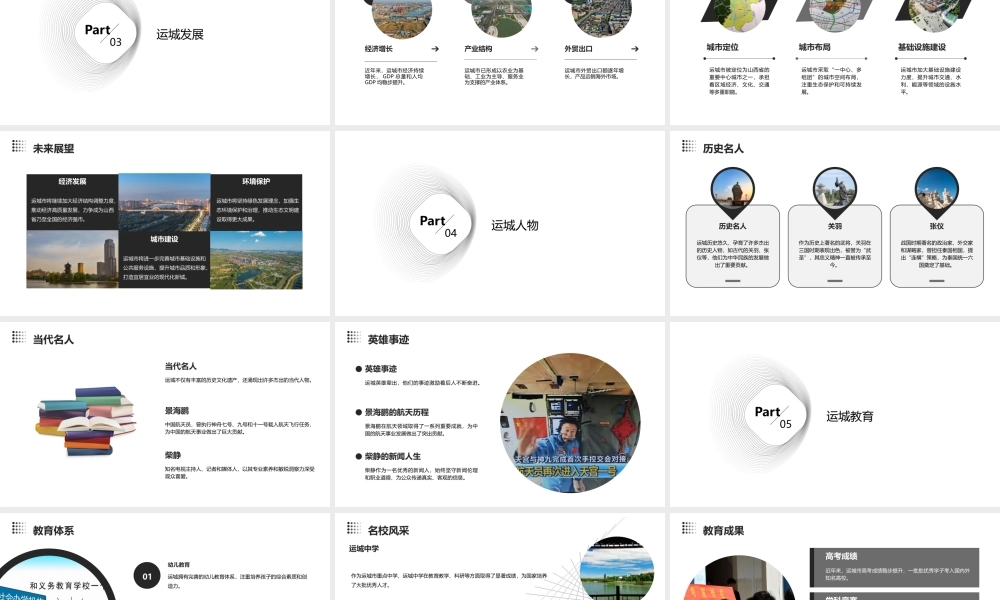Click the 英雄事迹 slide title
This screenshot has height=600, width=1000.
pos(388,340)
